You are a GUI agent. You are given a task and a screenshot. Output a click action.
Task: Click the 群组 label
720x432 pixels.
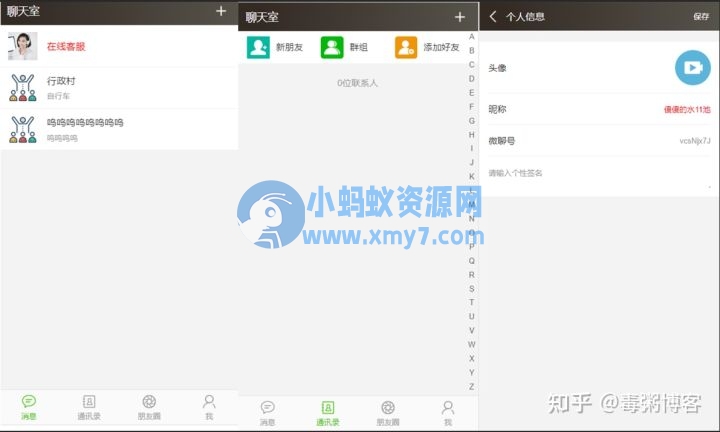point(359,47)
